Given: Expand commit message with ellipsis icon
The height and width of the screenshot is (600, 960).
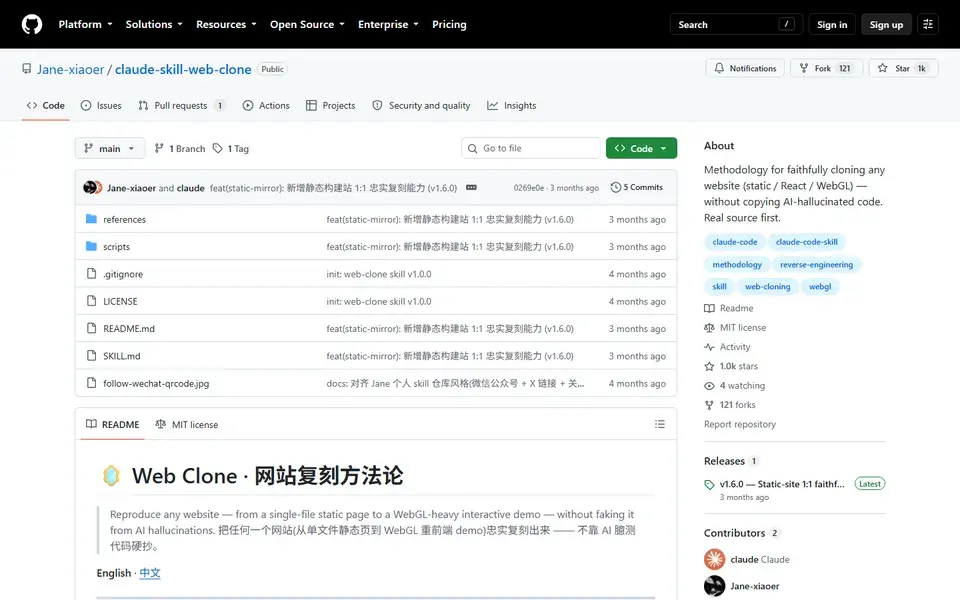Looking at the screenshot, I should tap(471, 187).
